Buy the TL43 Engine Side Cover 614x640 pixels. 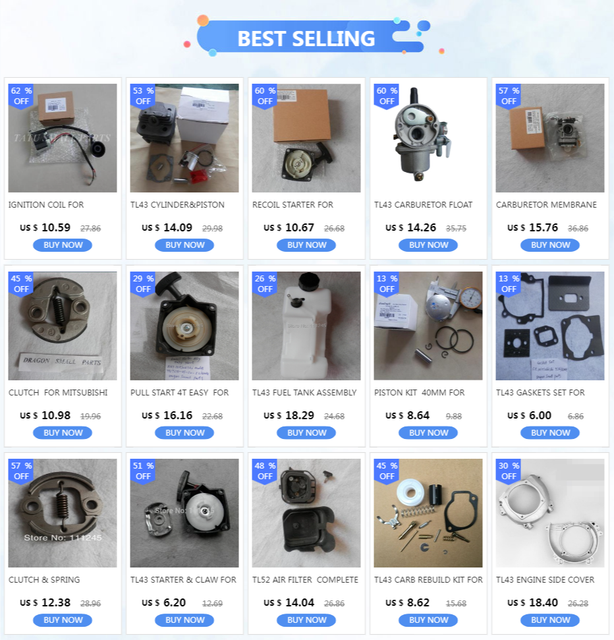click(550, 620)
